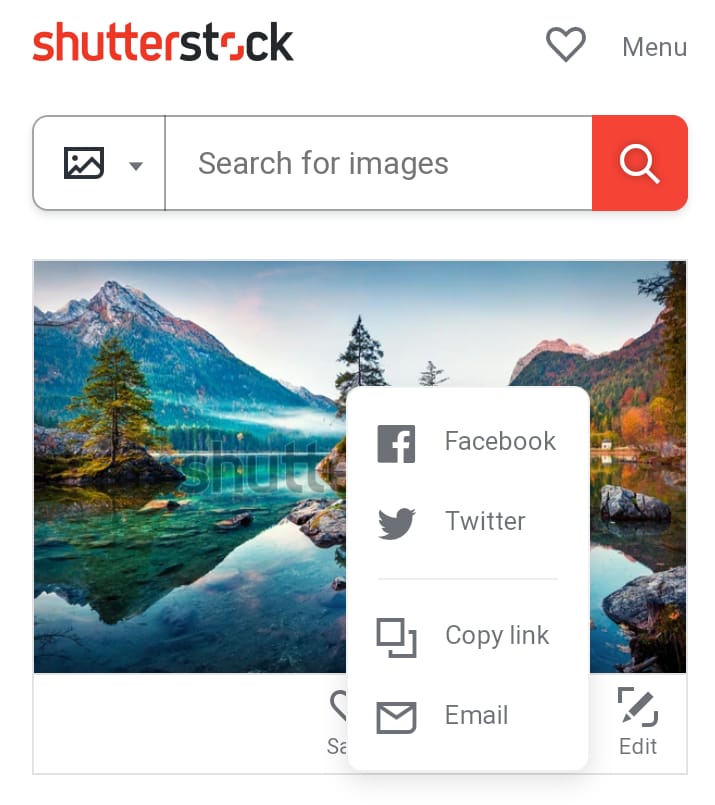Open the Menu in the header
The image size is (715, 805).
[x=654, y=47]
